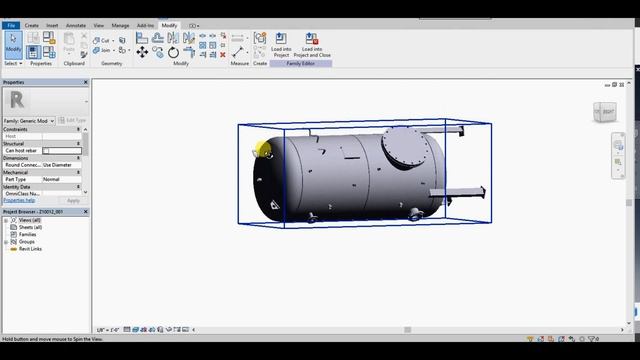Viewport: 640px width, 360px height.
Task: Click the horizontal scrollbar thumb in the view
Action: point(407,330)
